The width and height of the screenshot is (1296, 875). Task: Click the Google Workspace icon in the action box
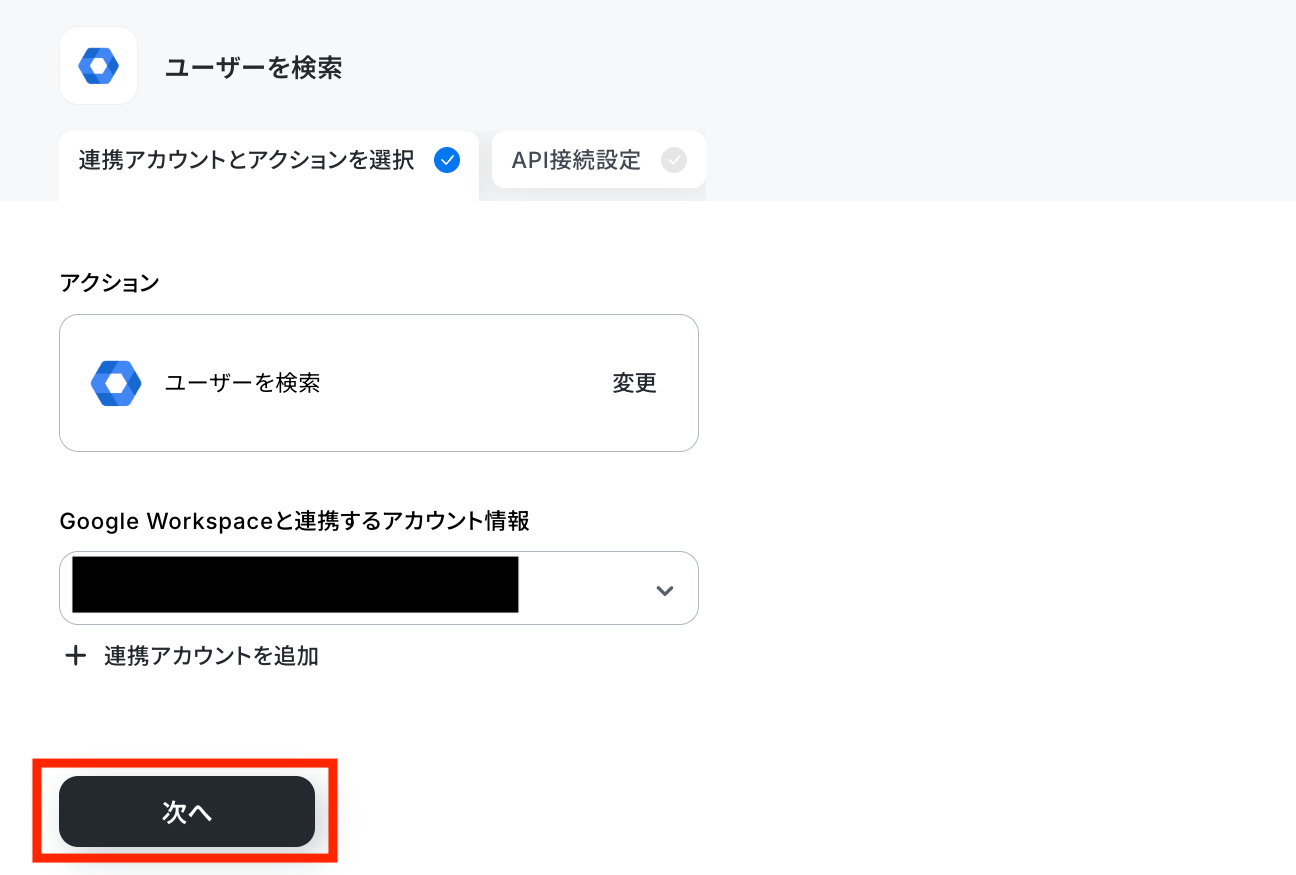116,383
